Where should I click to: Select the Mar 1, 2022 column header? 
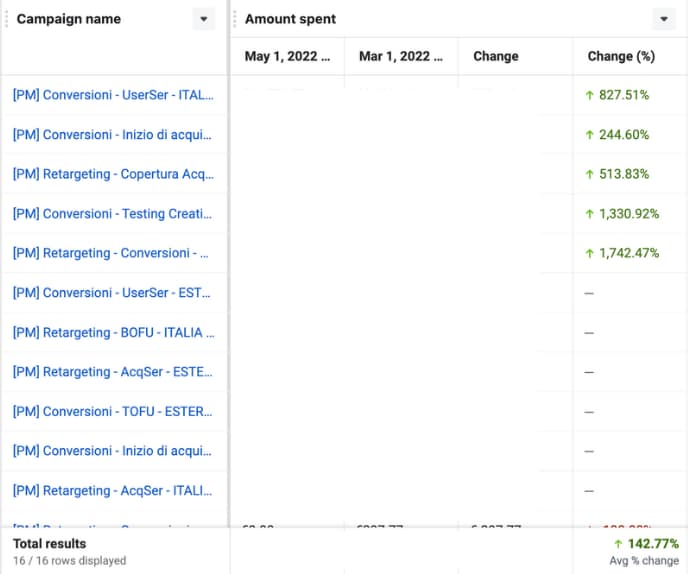[x=400, y=57]
